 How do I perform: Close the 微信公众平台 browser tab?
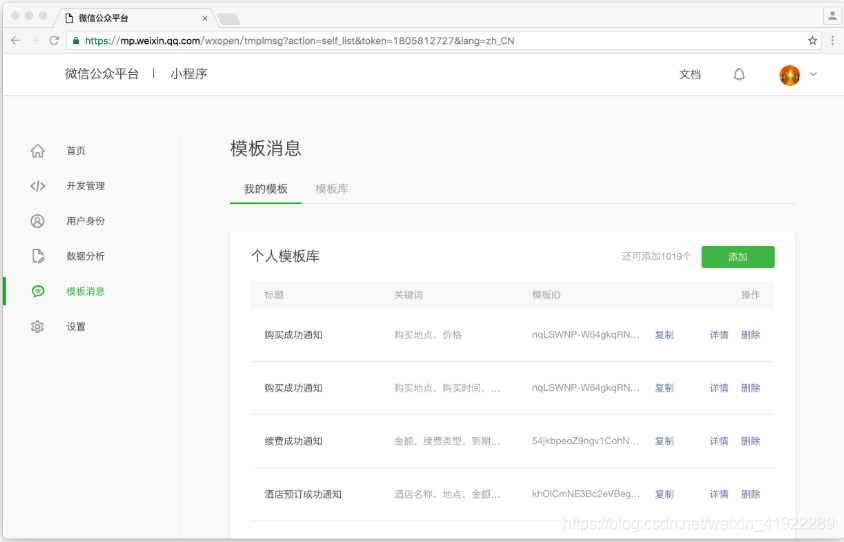coord(205,18)
